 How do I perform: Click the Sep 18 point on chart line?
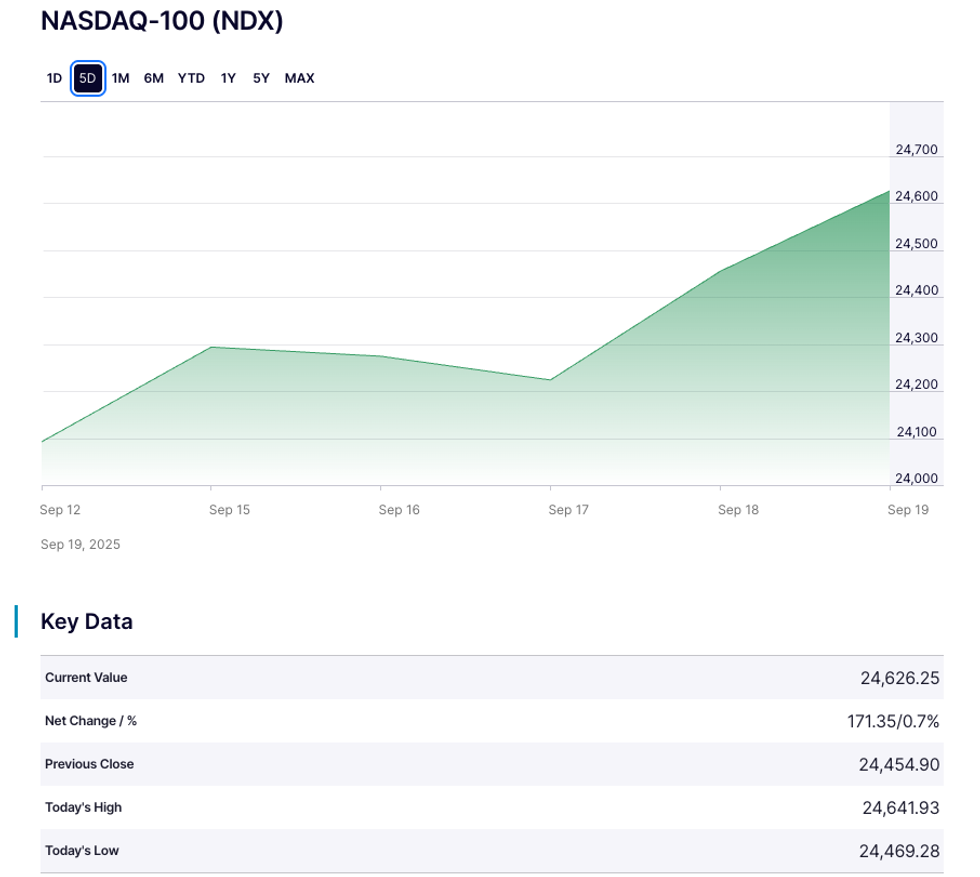point(721,270)
